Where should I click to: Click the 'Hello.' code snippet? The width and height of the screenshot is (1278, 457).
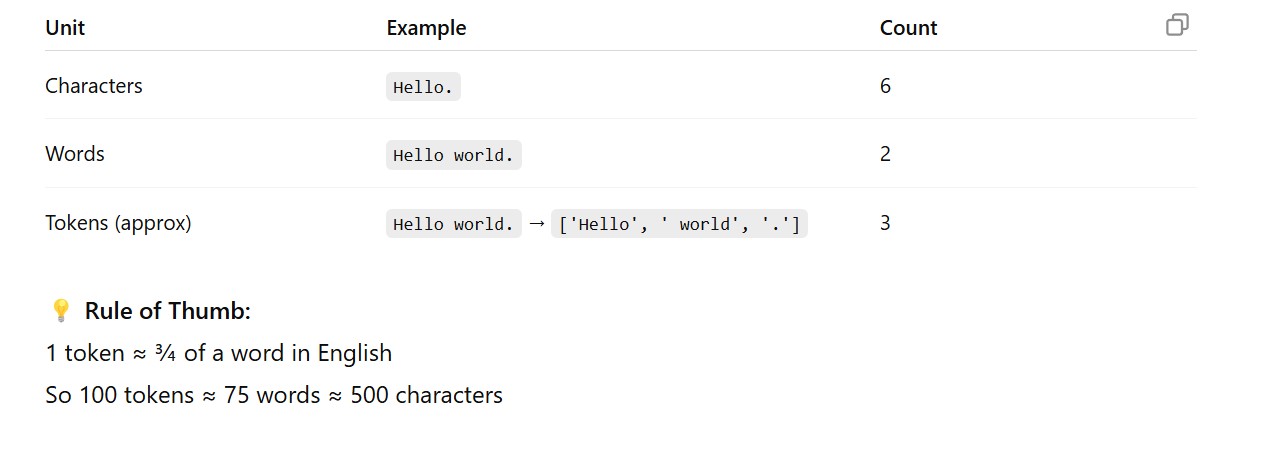point(423,87)
